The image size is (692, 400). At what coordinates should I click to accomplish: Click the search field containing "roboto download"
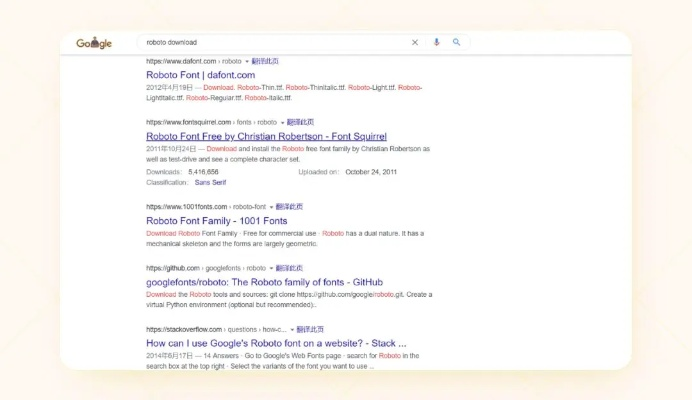[x=270, y=43]
